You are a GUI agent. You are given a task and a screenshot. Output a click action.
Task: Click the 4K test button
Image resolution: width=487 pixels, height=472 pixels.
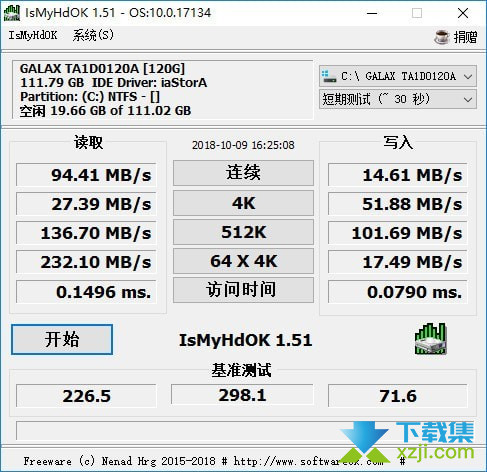click(243, 203)
